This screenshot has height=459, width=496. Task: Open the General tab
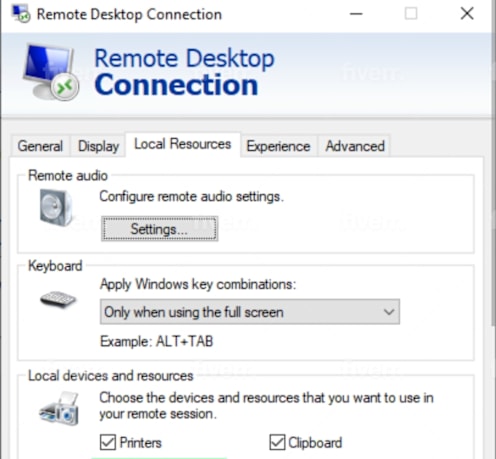(x=40, y=146)
